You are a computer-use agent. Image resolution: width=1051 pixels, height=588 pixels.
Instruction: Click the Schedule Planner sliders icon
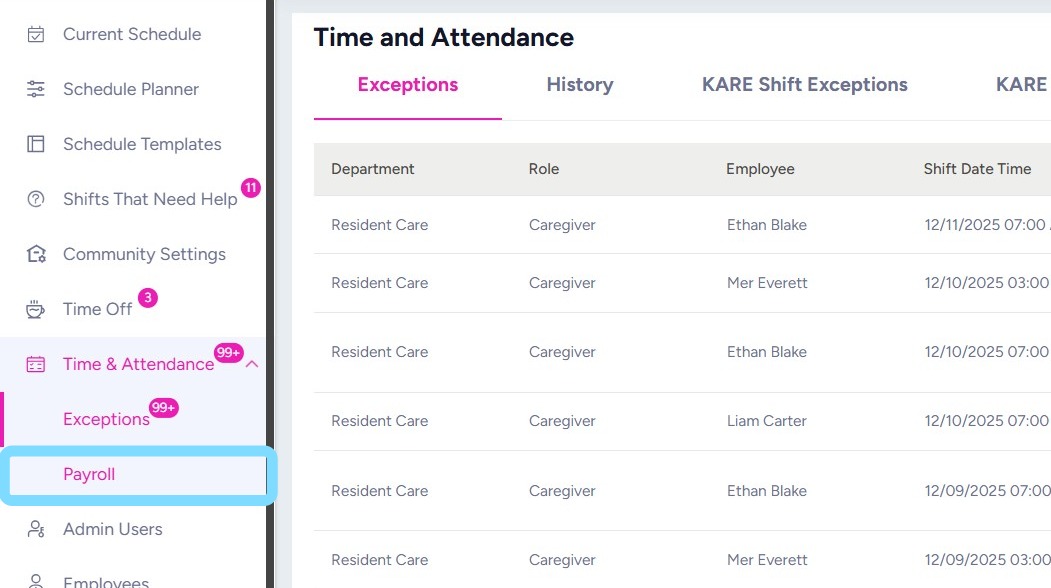[x=36, y=89]
